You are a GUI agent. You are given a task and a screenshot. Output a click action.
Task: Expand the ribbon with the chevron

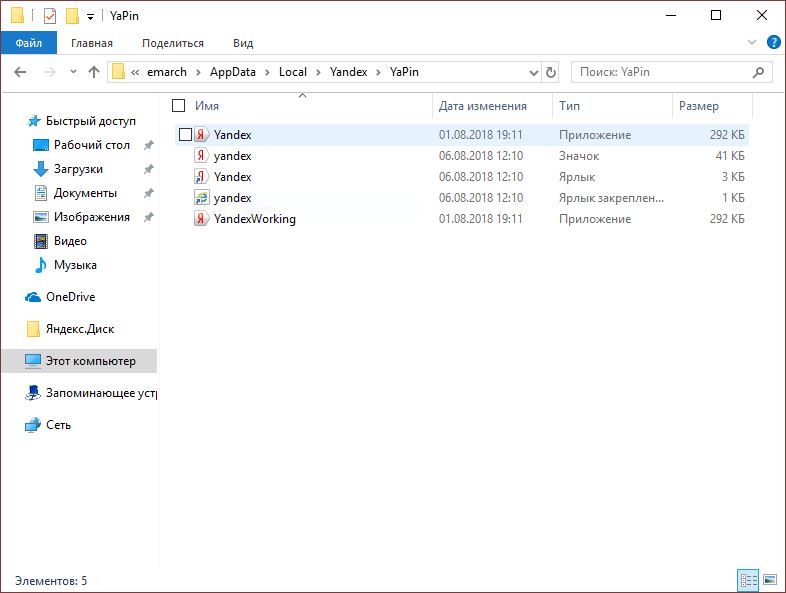tap(753, 43)
